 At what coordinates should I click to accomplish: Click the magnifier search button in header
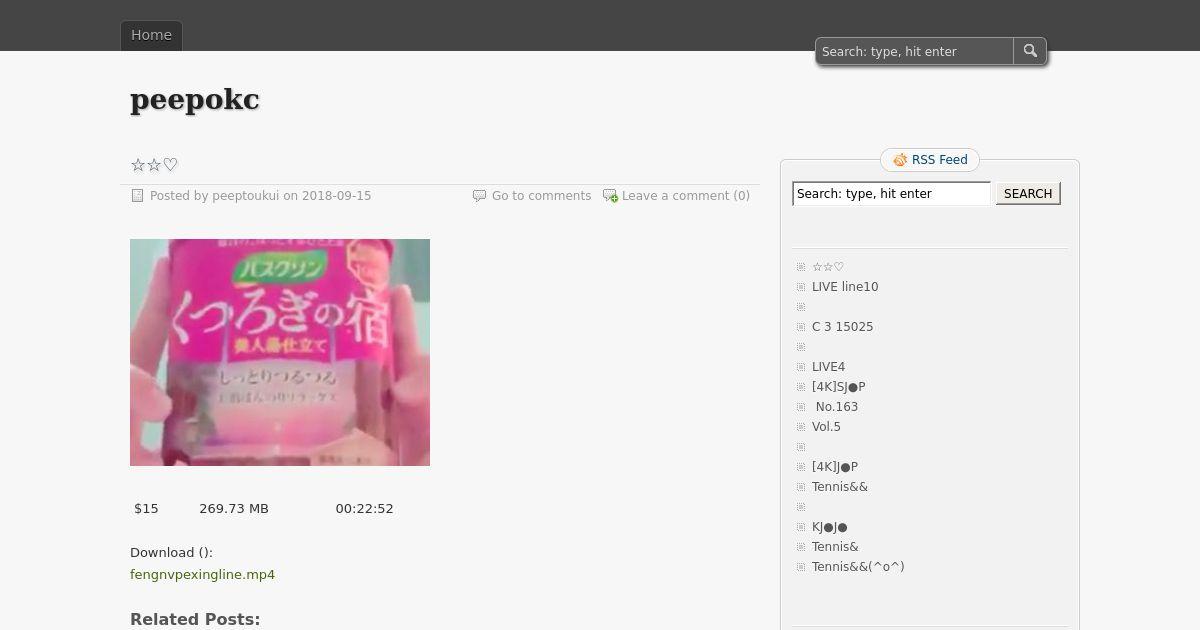pos(1030,51)
